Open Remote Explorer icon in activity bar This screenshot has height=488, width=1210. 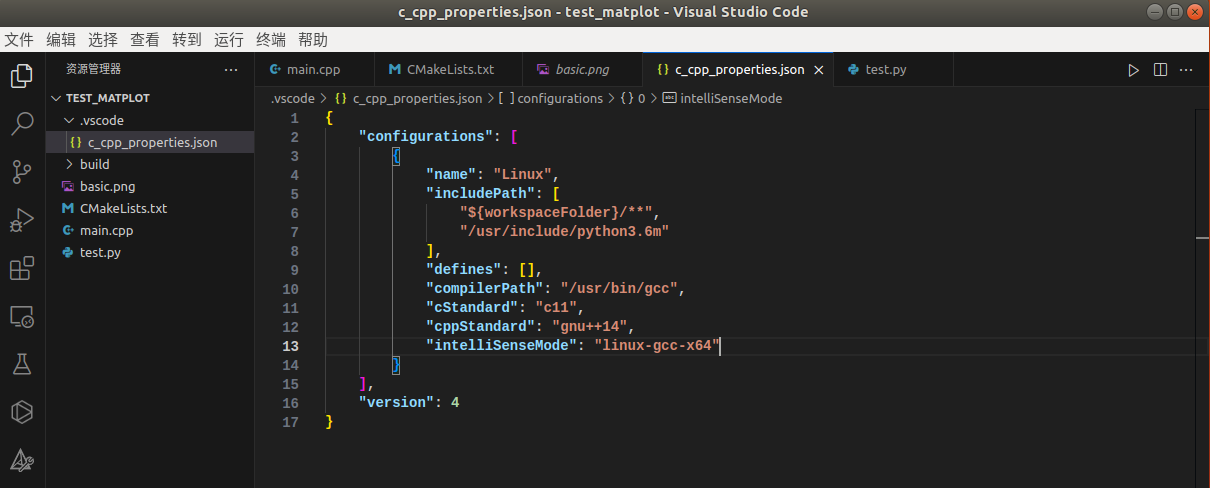click(x=22, y=317)
